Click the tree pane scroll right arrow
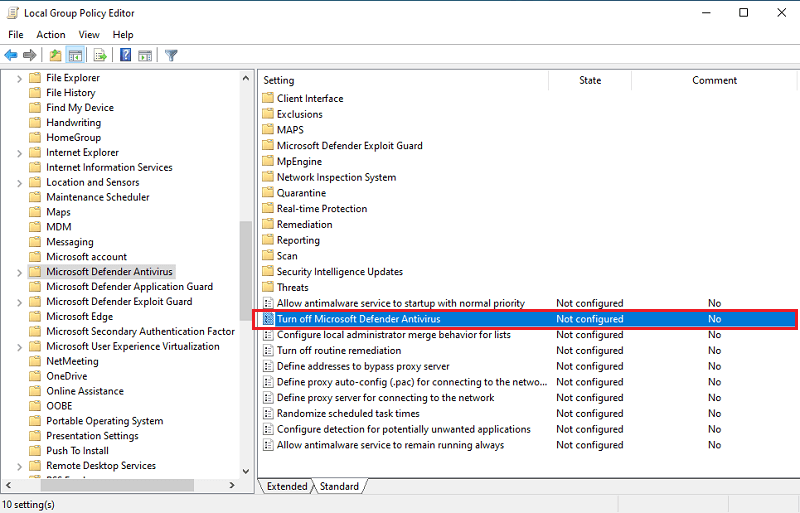The height and width of the screenshot is (513, 800). [232, 485]
